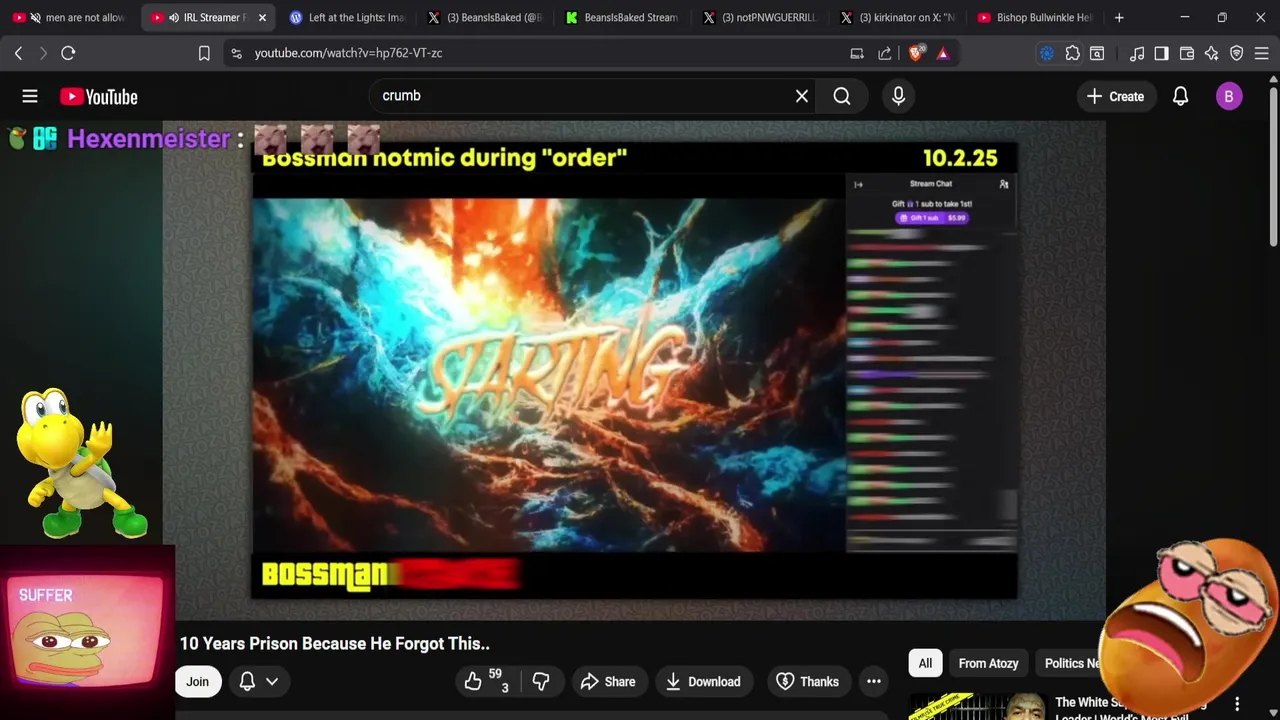1280x720 pixels.
Task: Open a new browser tab
Action: (1119, 17)
